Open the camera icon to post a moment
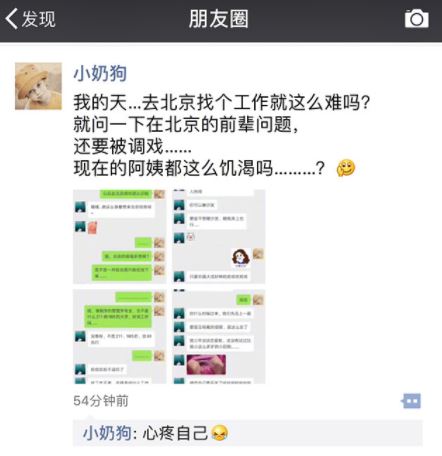The image size is (442, 456). [416, 19]
